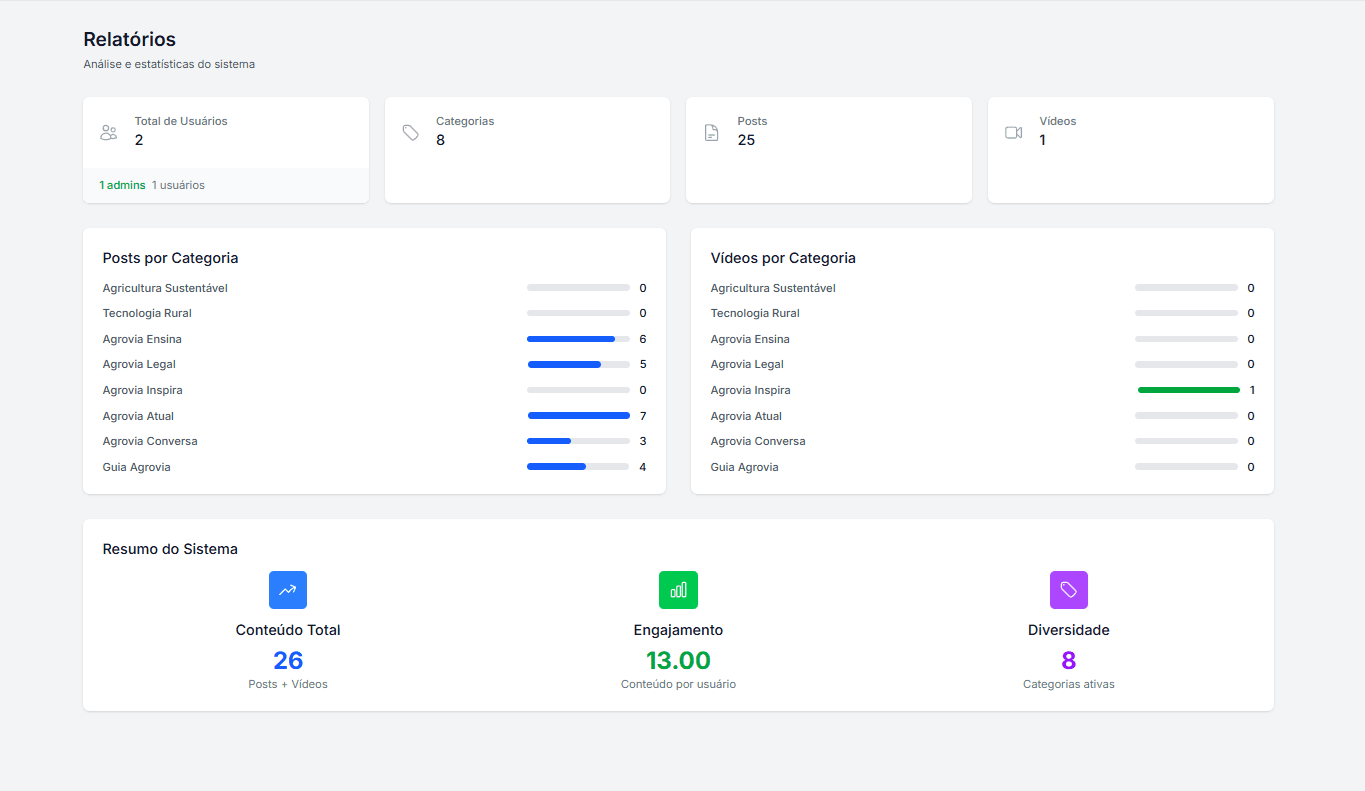Click the 'Posts + Vídeos' caption
Screen dimensions: 1365x791
click(x=288, y=684)
